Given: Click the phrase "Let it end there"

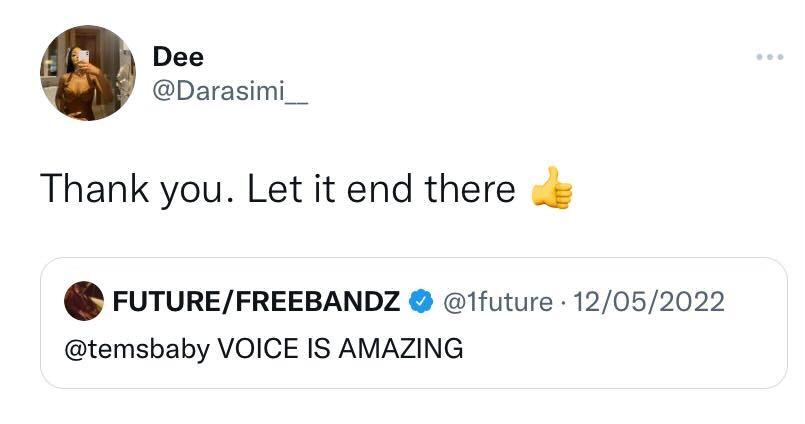Looking at the screenshot, I should [381, 188].
